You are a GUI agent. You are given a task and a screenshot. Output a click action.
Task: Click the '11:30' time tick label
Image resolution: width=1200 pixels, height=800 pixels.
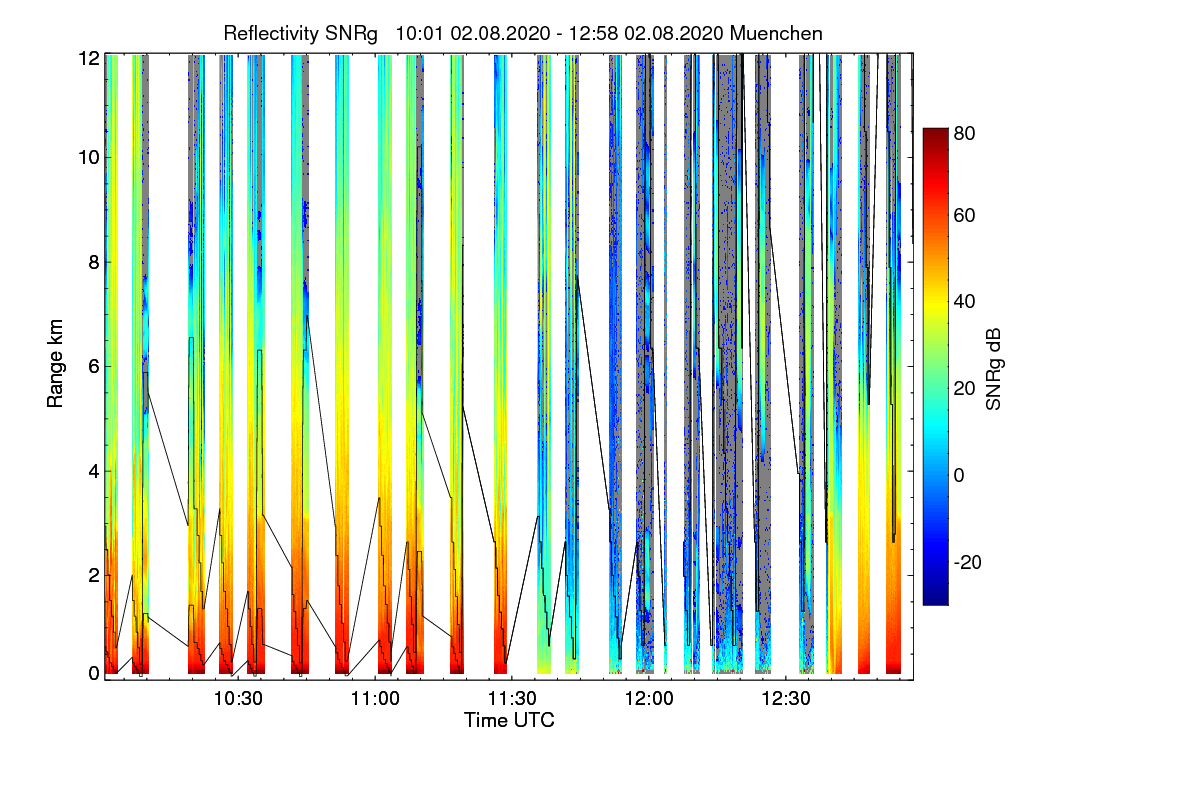pyautogui.click(x=512, y=698)
